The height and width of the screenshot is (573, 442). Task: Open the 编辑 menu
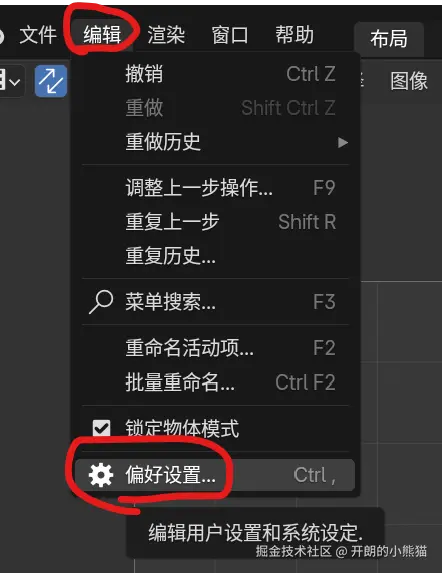[102, 35]
